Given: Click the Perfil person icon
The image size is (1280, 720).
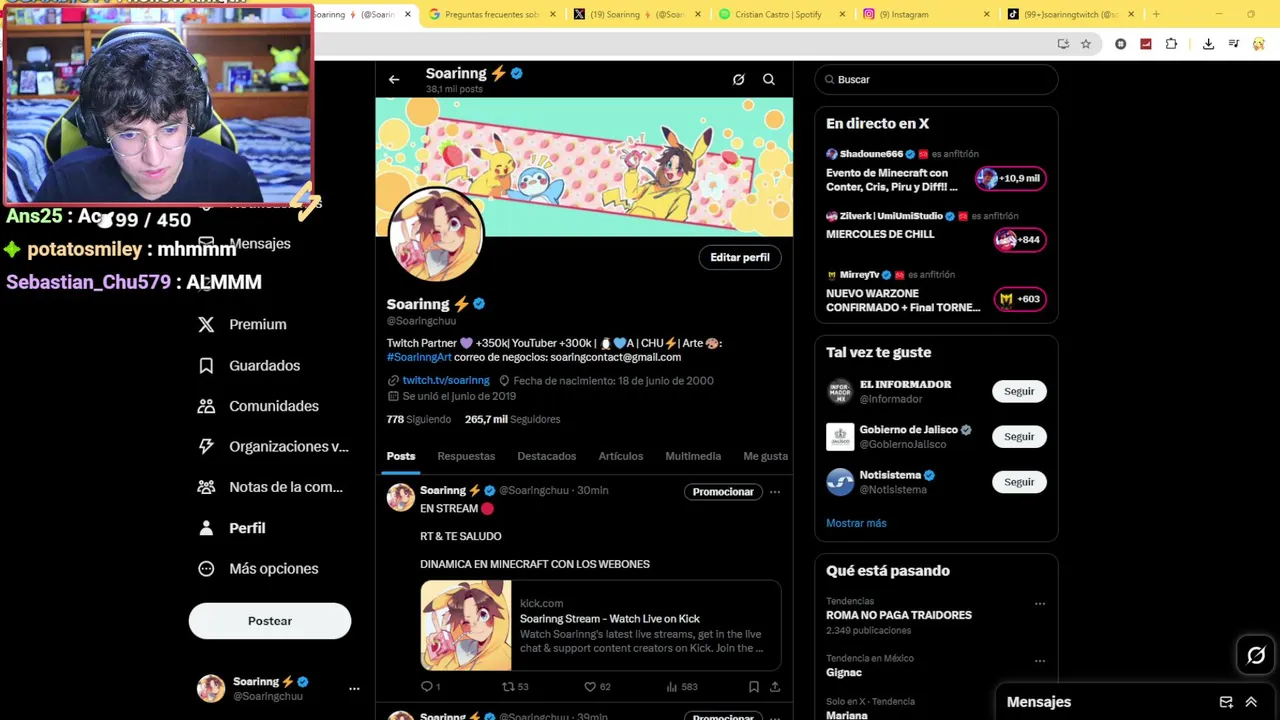Looking at the screenshot, I should 206,528.
